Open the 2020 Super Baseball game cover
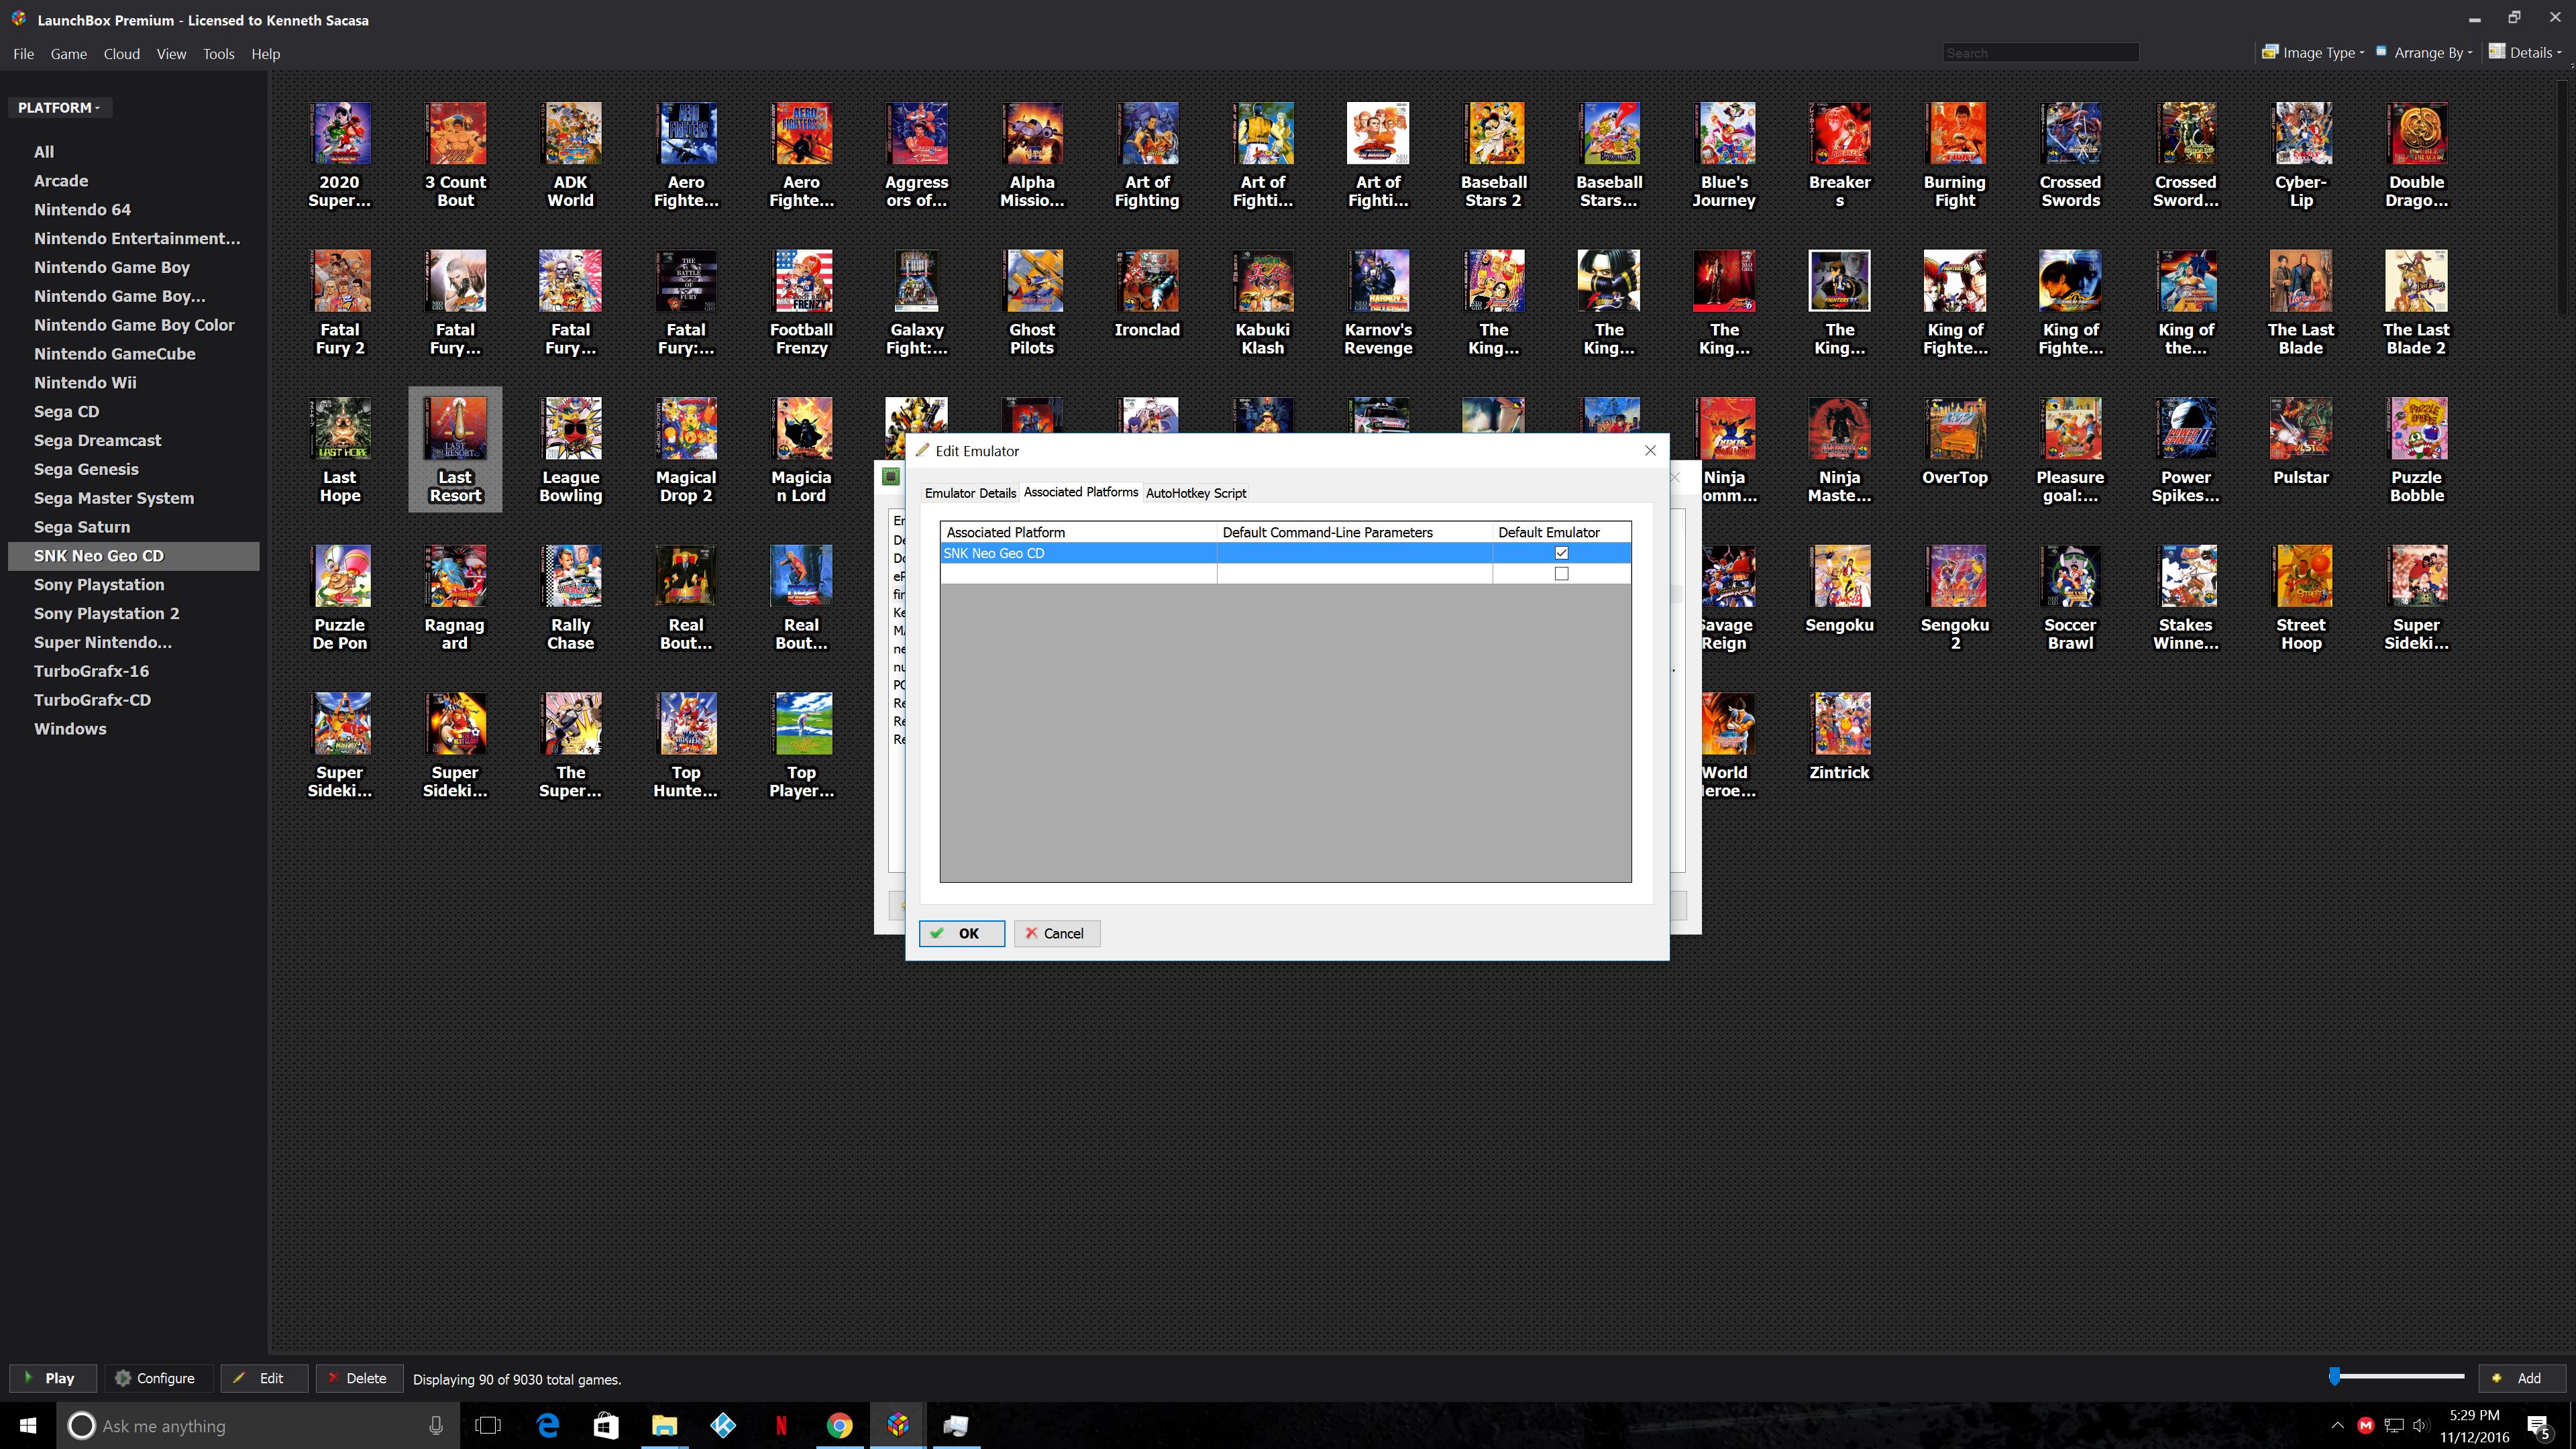 pyautogui.click(x=340, y=133)
